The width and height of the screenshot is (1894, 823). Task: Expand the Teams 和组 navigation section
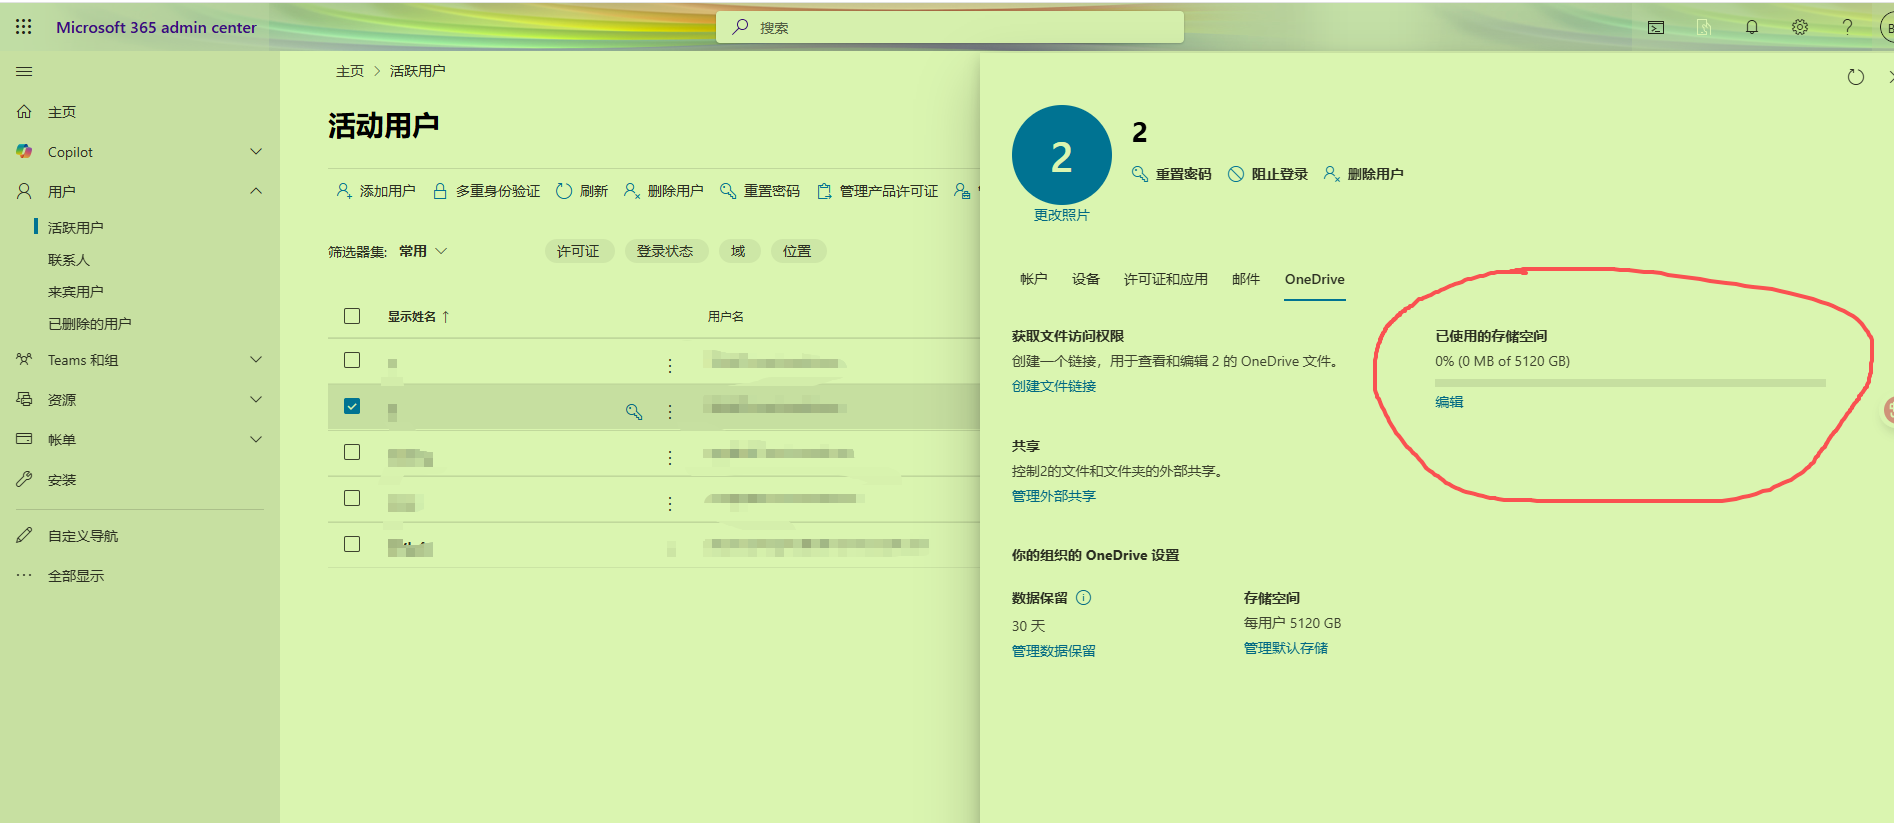coord(256,360)
